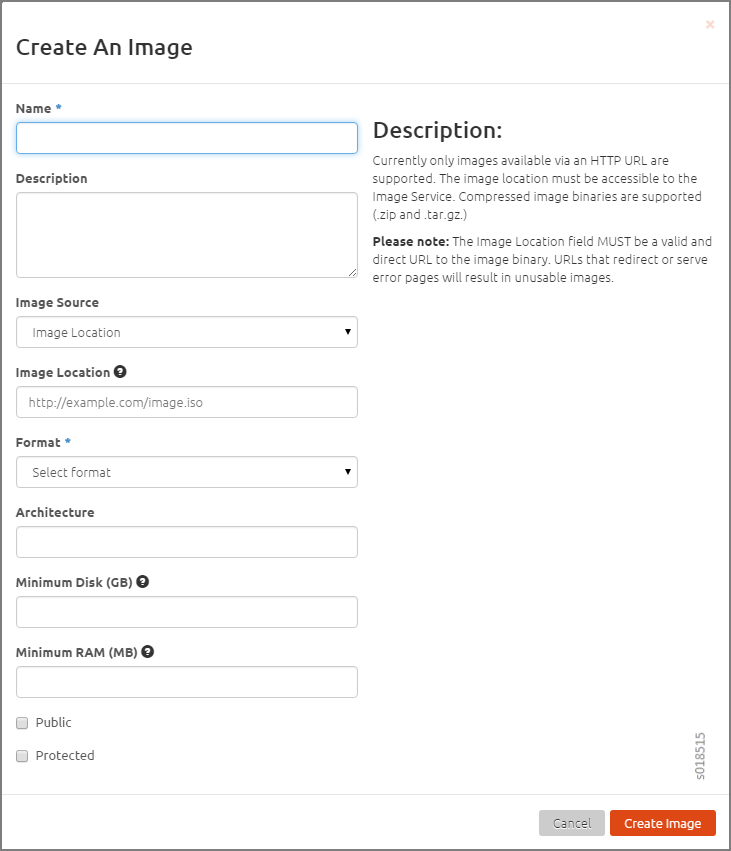Close the Create An Image dialog
Image resolution: width=731 pixels, height=851 pixels.
(x=710, y=25)
